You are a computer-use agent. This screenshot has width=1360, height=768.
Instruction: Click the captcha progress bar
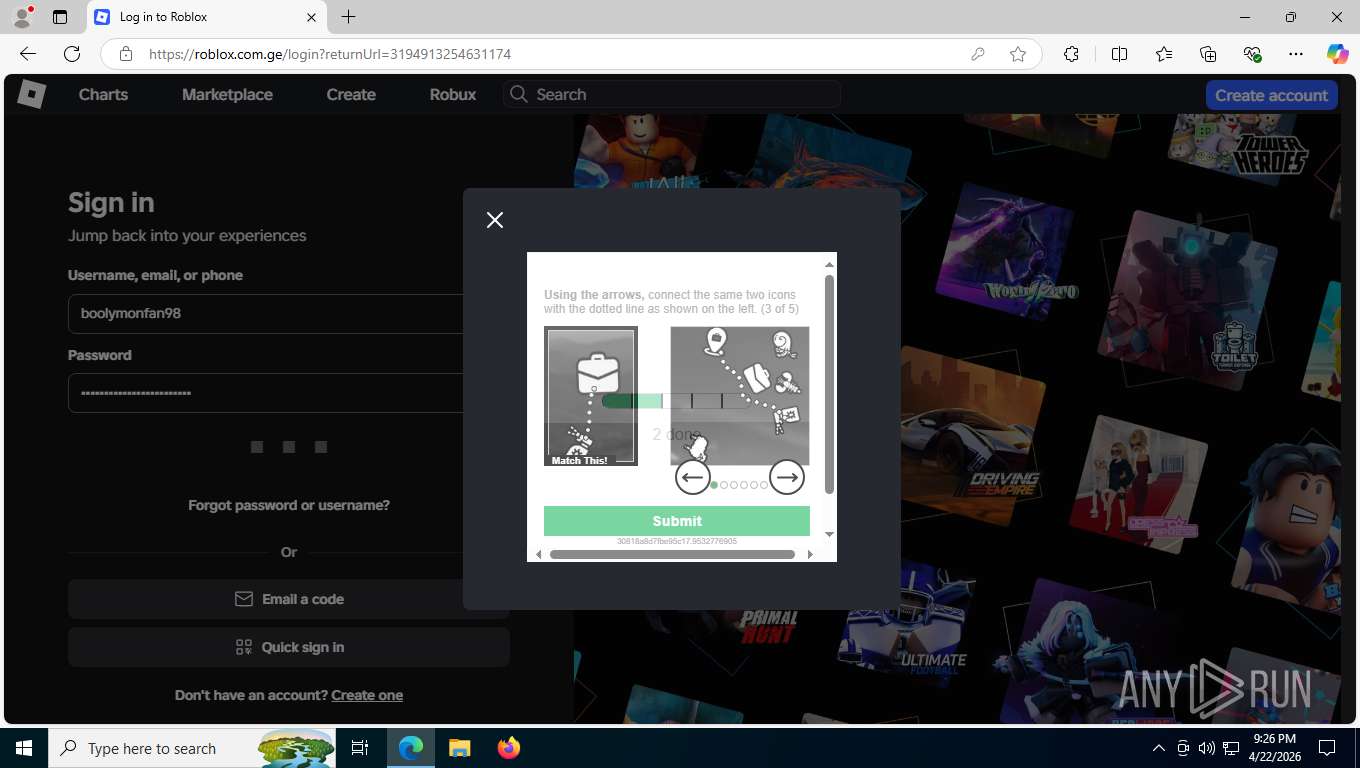pyautogui.click(x=677, y=401)
